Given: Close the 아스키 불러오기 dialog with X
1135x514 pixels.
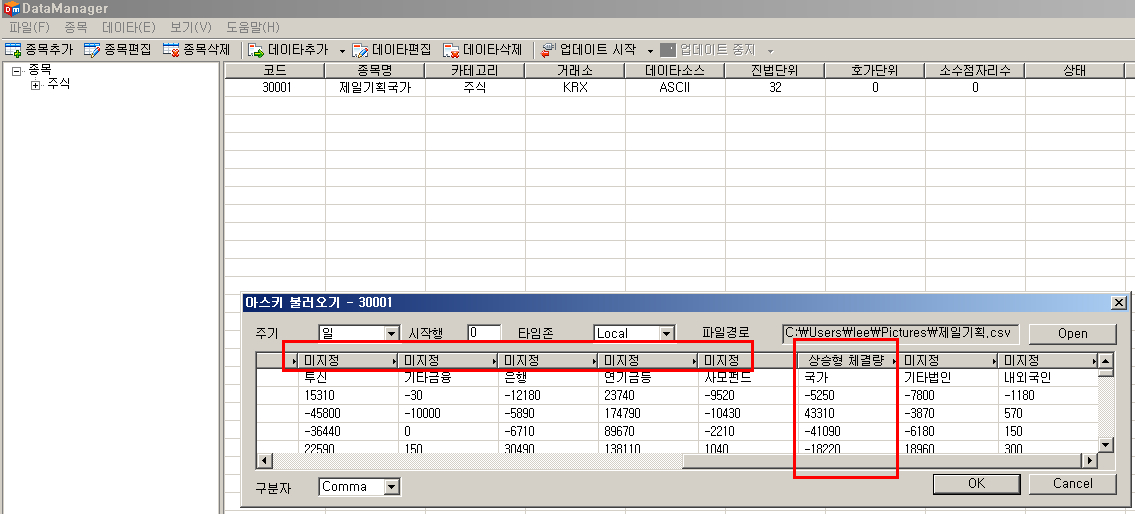Looking at the screenshot, I should click(1118, 303).
